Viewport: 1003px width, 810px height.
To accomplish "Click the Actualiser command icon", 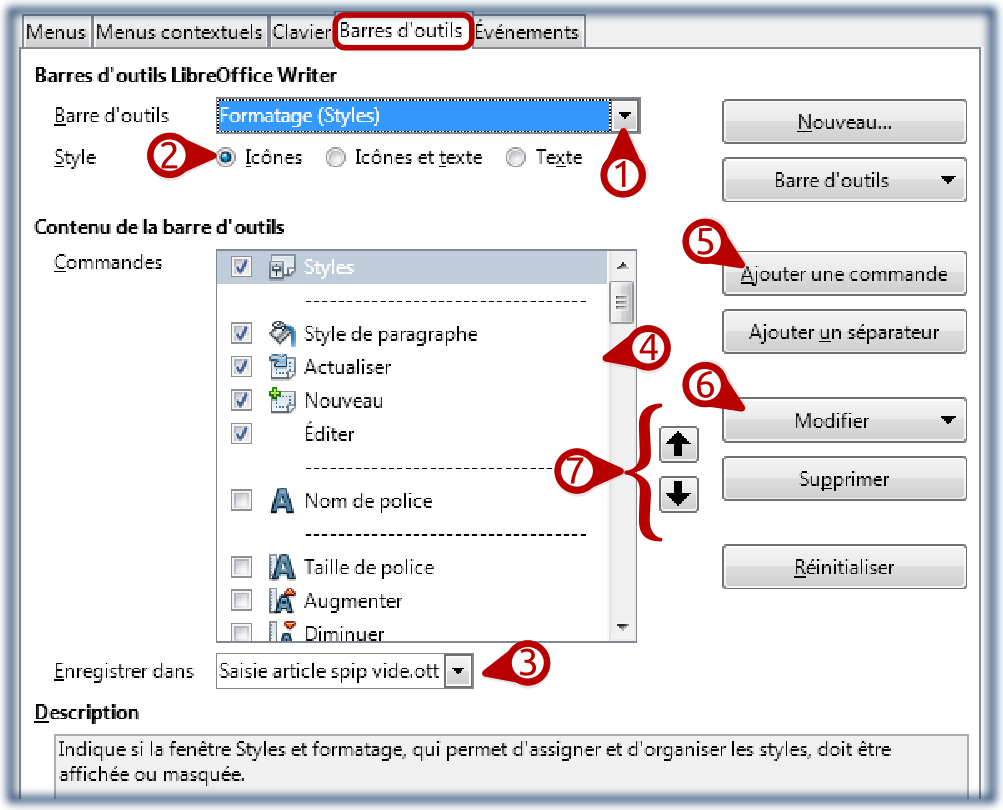I will click(282, 367).
